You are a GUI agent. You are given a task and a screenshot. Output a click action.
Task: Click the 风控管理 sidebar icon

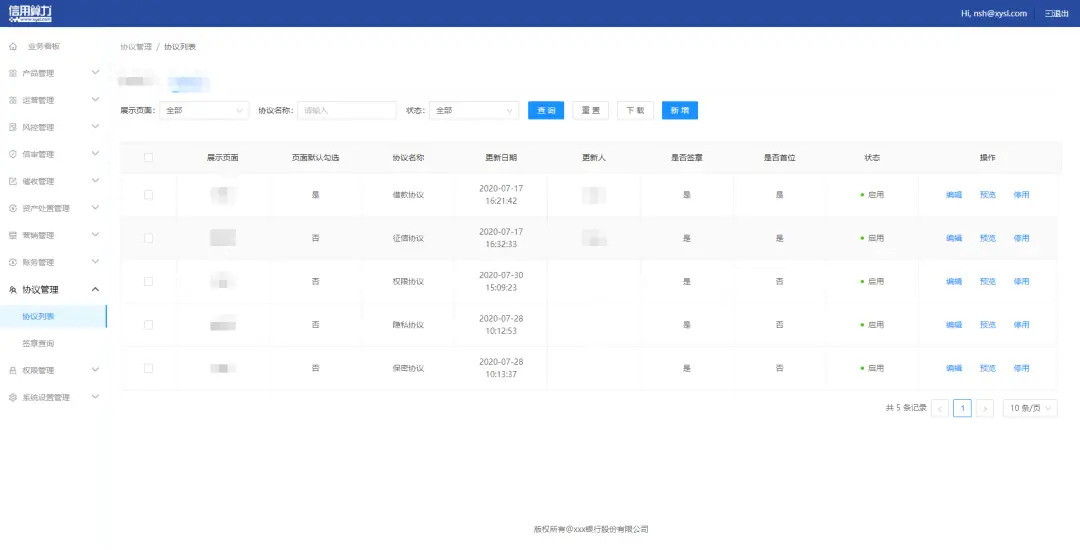[x=13, y=127]
